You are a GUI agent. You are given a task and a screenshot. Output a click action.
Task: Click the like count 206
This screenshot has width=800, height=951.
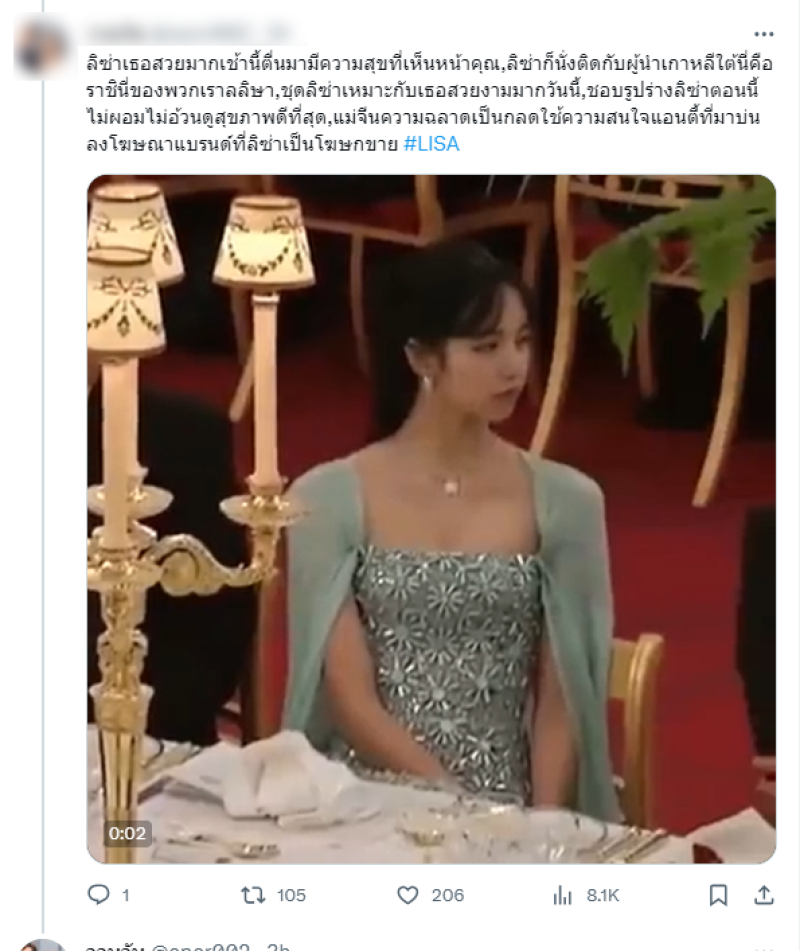coord(448,895)
